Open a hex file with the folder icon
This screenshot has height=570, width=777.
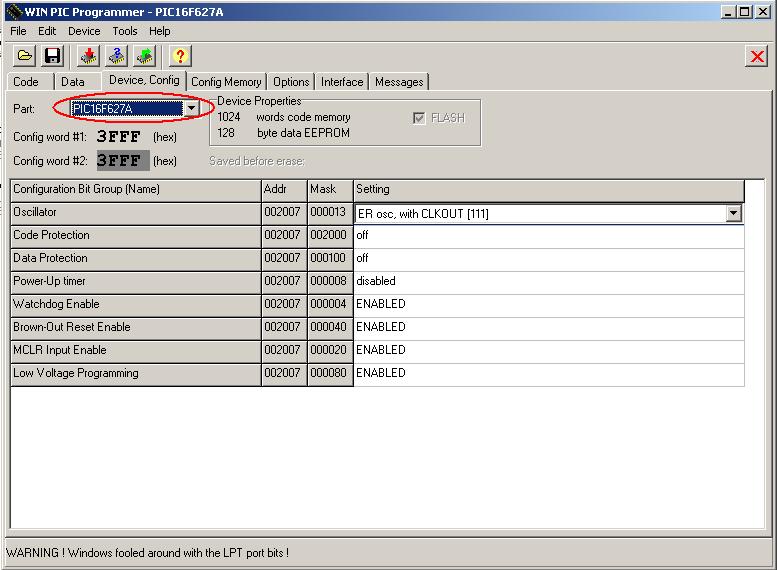(24, 56)
